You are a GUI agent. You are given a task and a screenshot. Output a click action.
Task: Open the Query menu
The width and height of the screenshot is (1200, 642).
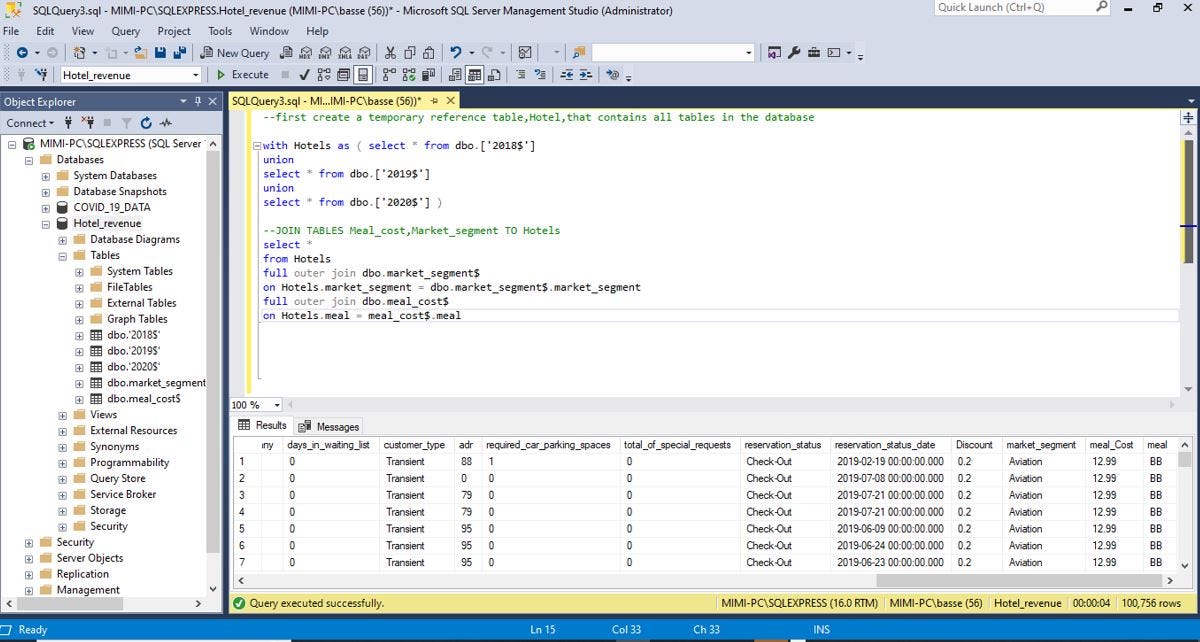click(126, 31)
